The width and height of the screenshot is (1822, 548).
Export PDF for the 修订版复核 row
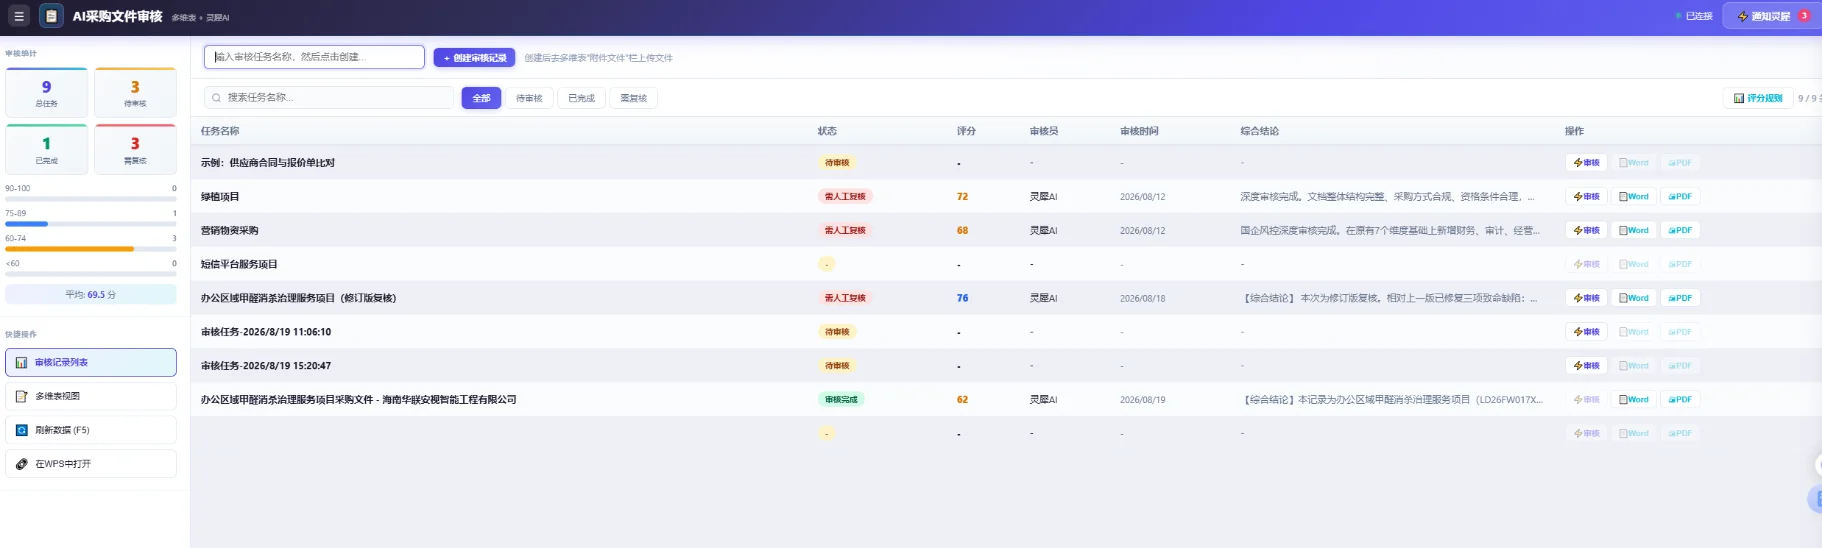point(1680,298)
